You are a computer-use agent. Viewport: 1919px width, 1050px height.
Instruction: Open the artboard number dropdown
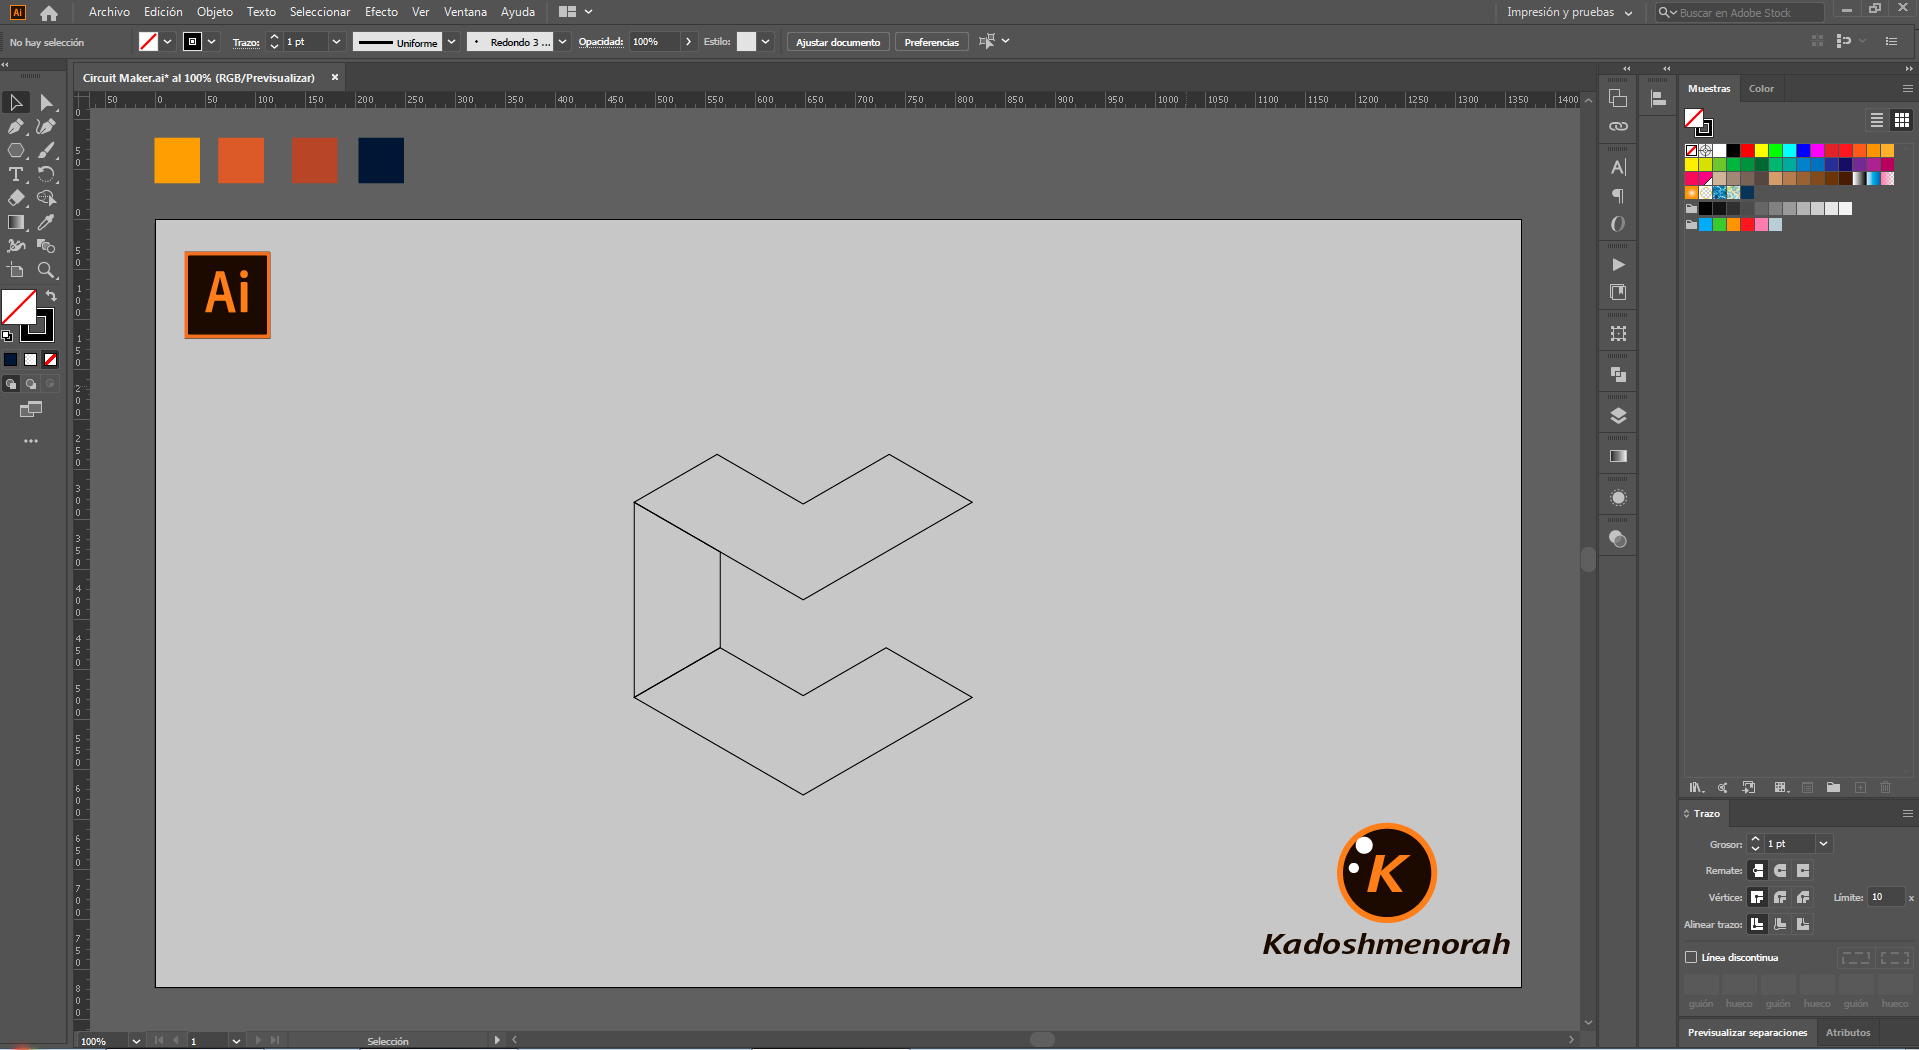(236, 1041)
